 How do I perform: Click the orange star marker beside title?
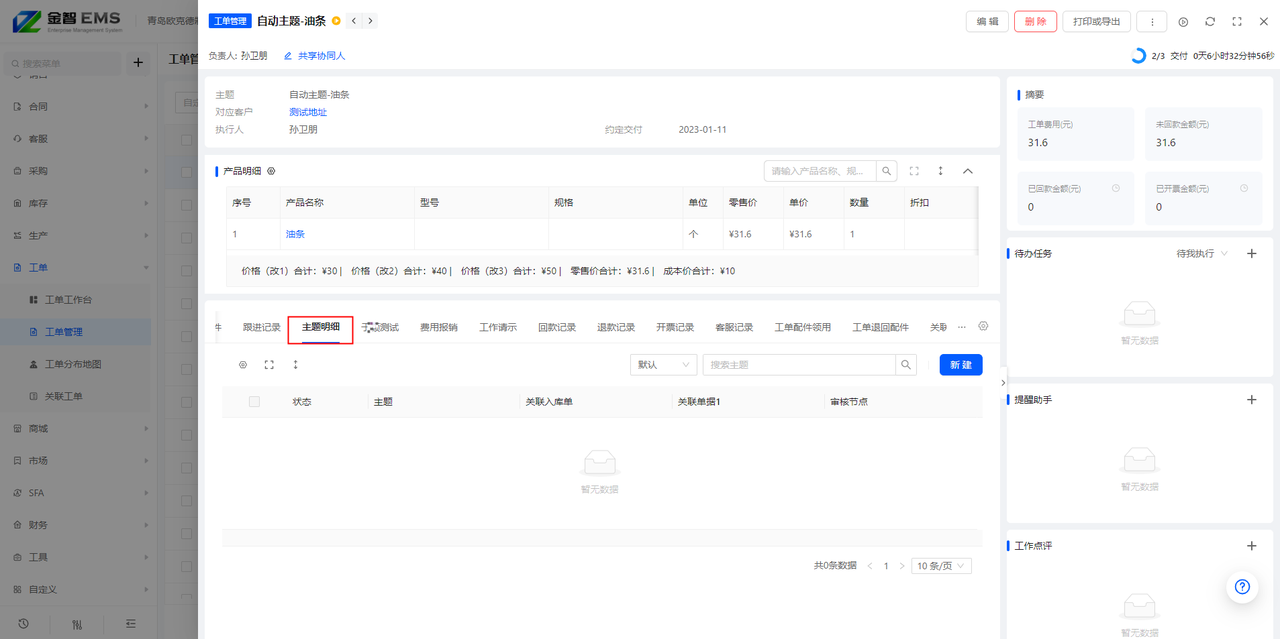pyautogui.click(x=336, y=21)
